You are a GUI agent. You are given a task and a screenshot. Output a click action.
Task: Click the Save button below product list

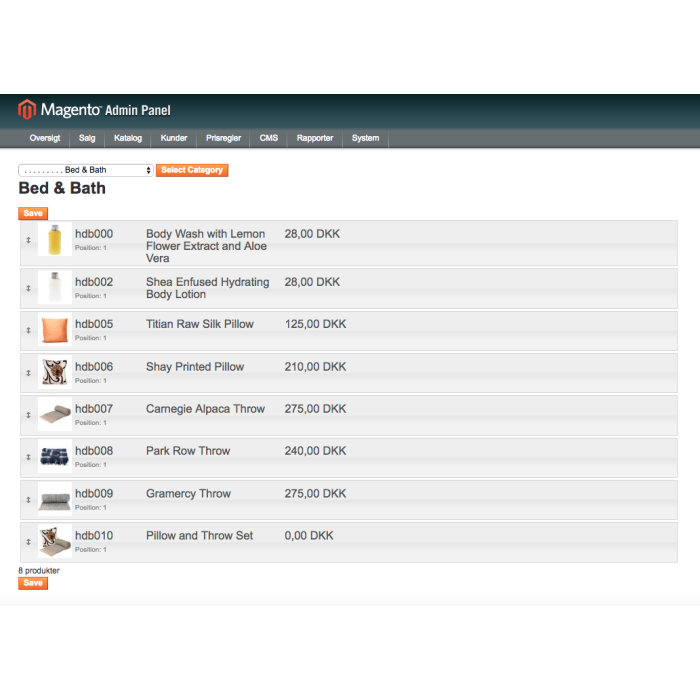(33, 583)
